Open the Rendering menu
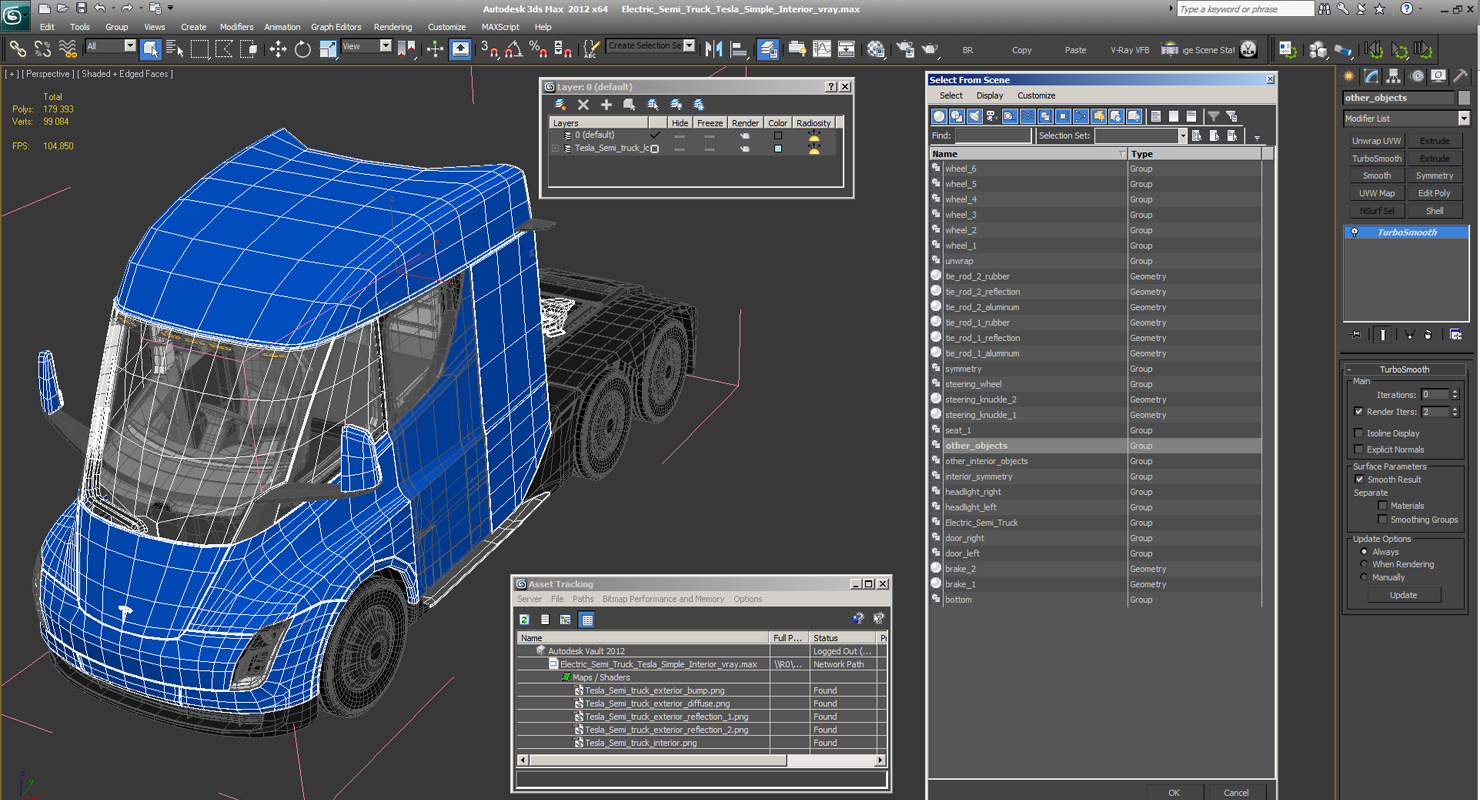The height and width of the screenshot is (800, 1480). click(393, 27)
